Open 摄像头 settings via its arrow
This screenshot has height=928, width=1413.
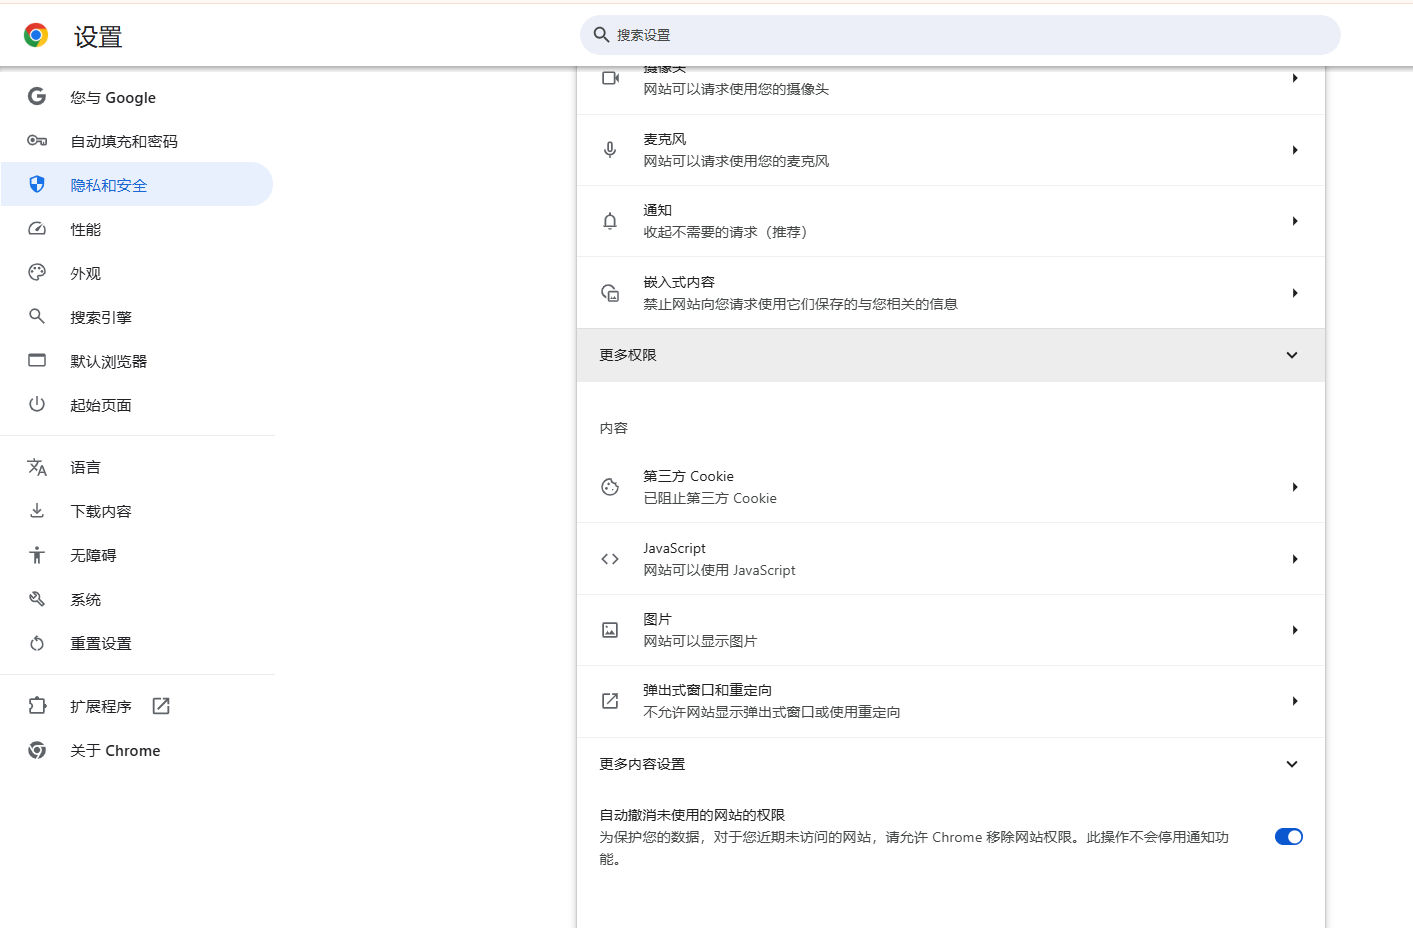[1295, 78]
